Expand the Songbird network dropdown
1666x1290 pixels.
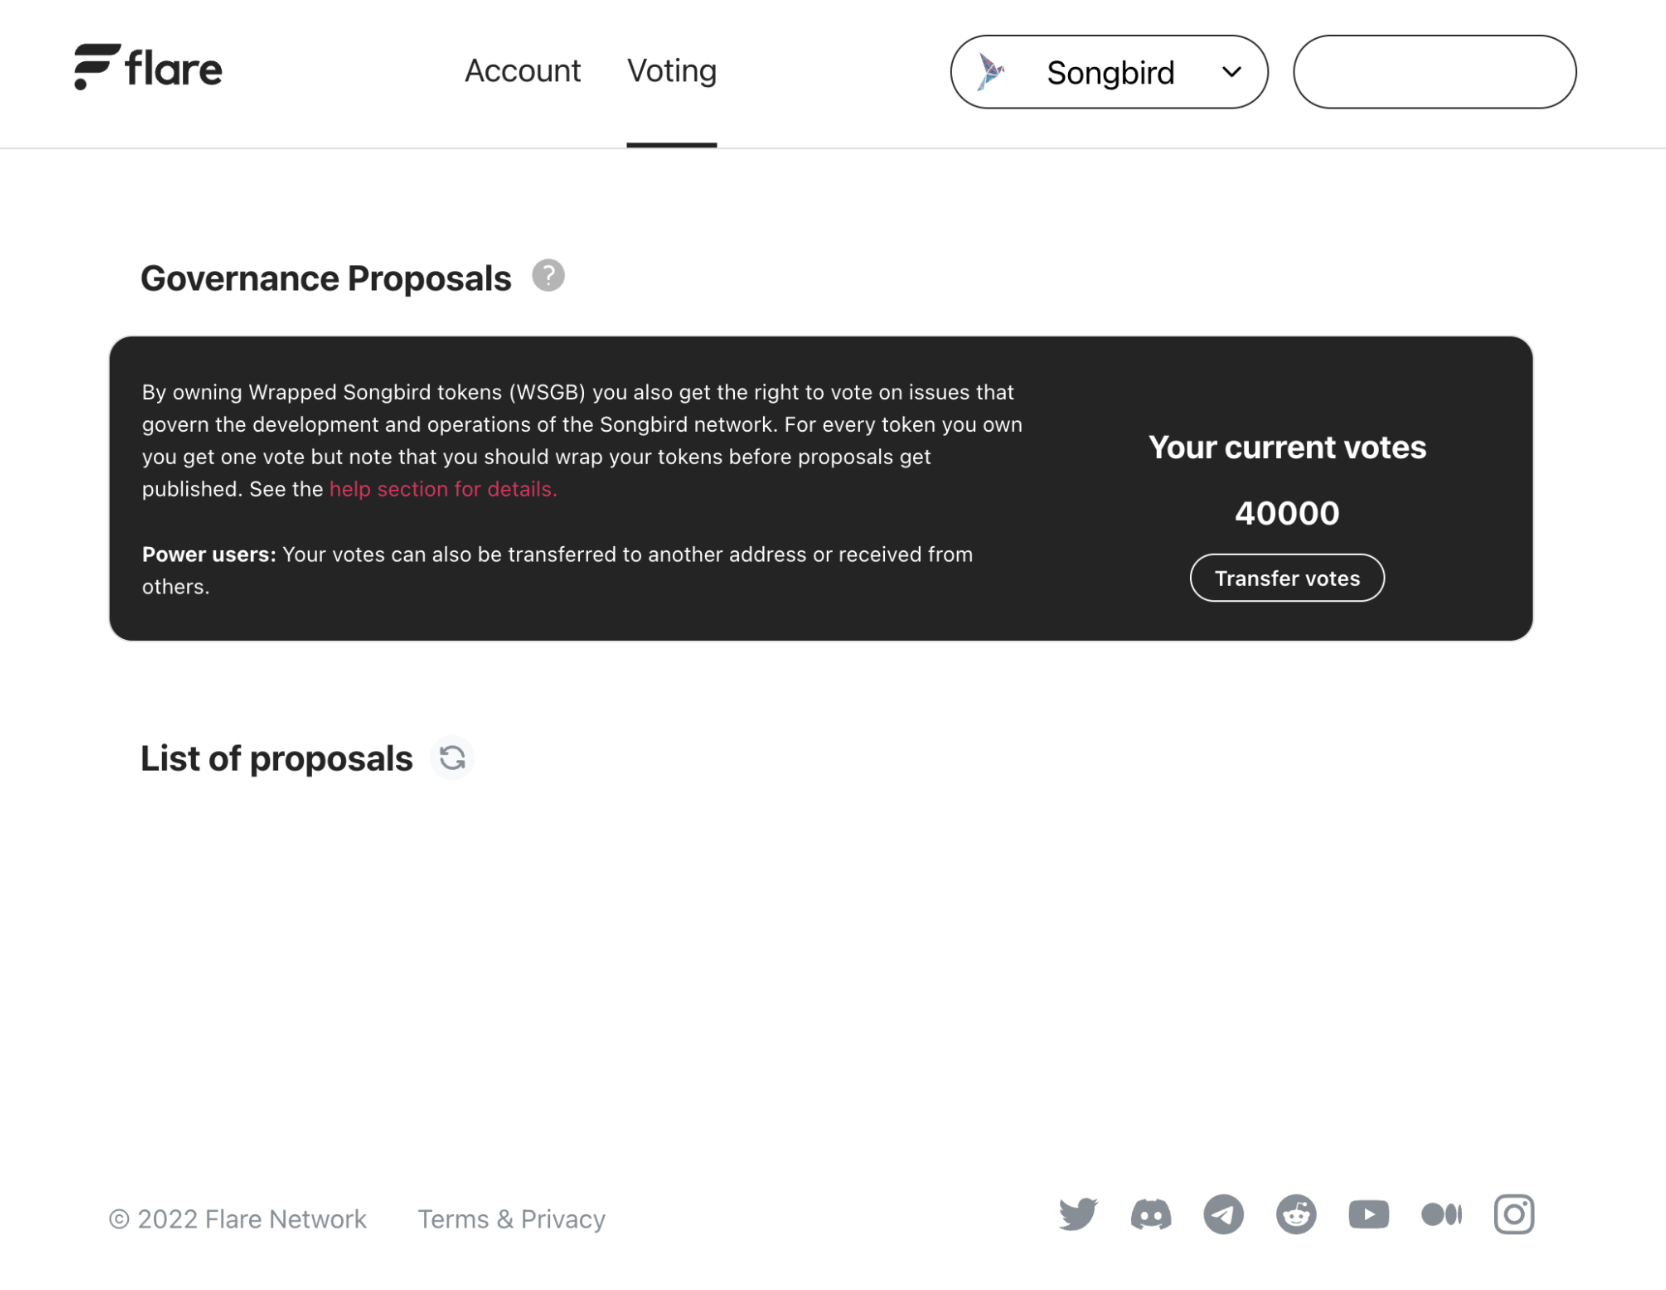1108,72
